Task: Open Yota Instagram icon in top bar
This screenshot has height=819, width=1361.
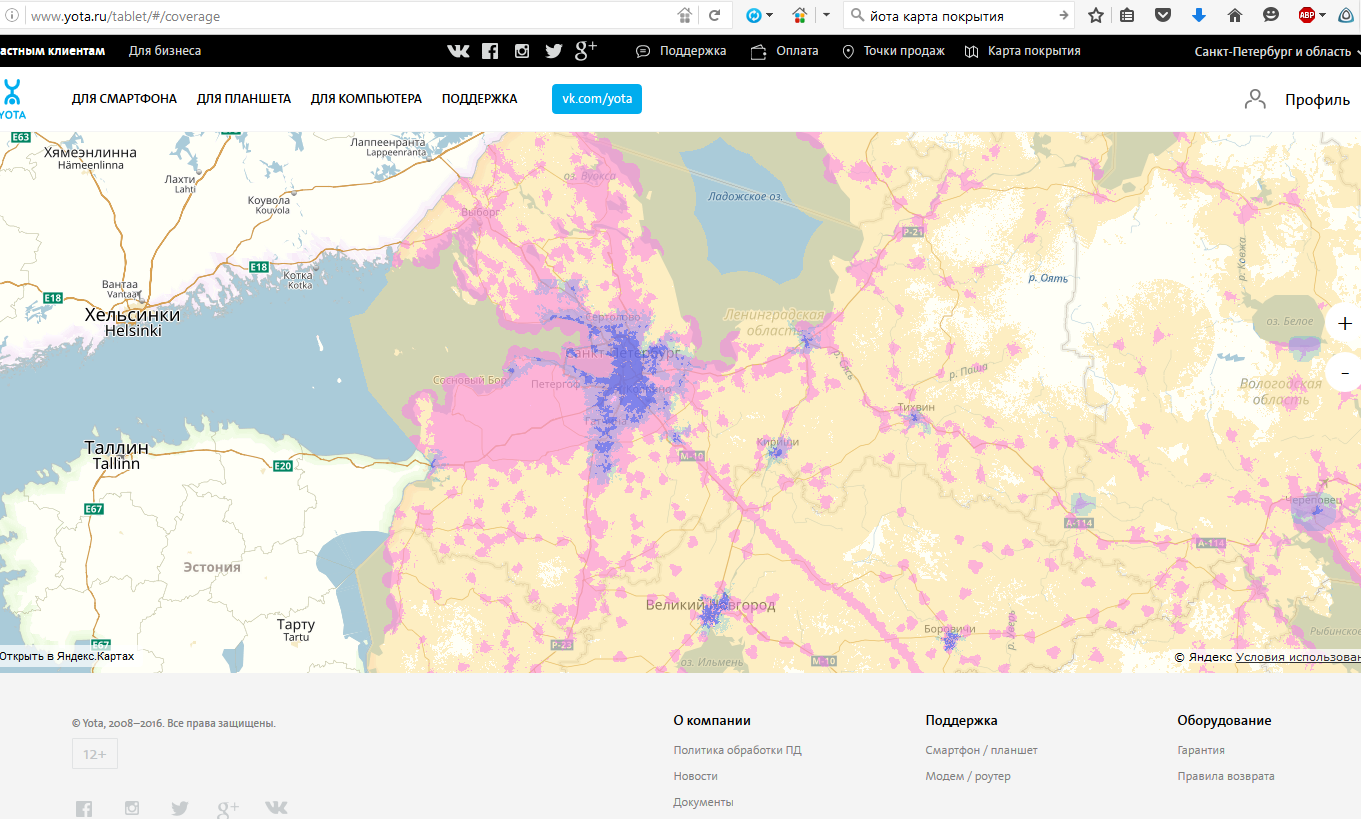Action: (522, 51)
